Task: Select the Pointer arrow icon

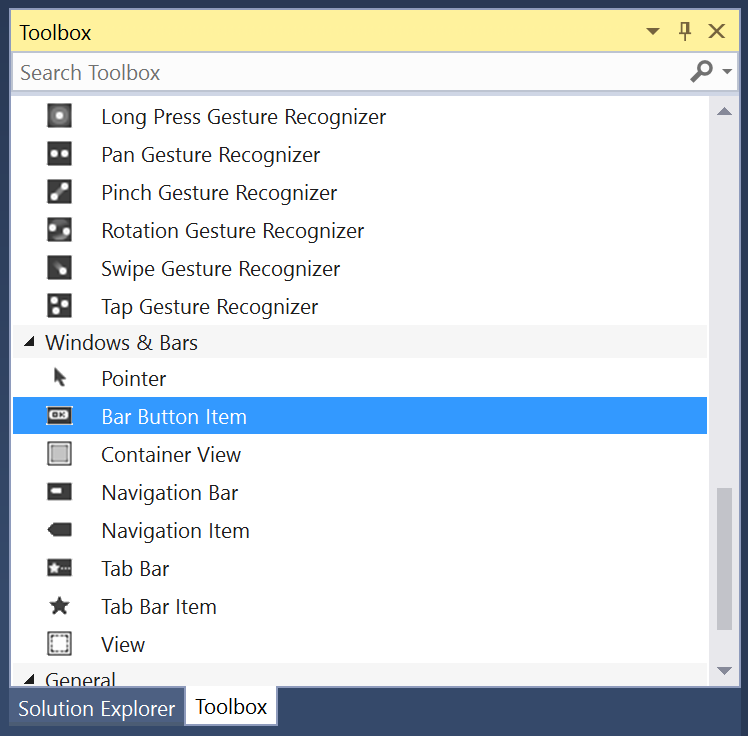Action: point(60,377)
